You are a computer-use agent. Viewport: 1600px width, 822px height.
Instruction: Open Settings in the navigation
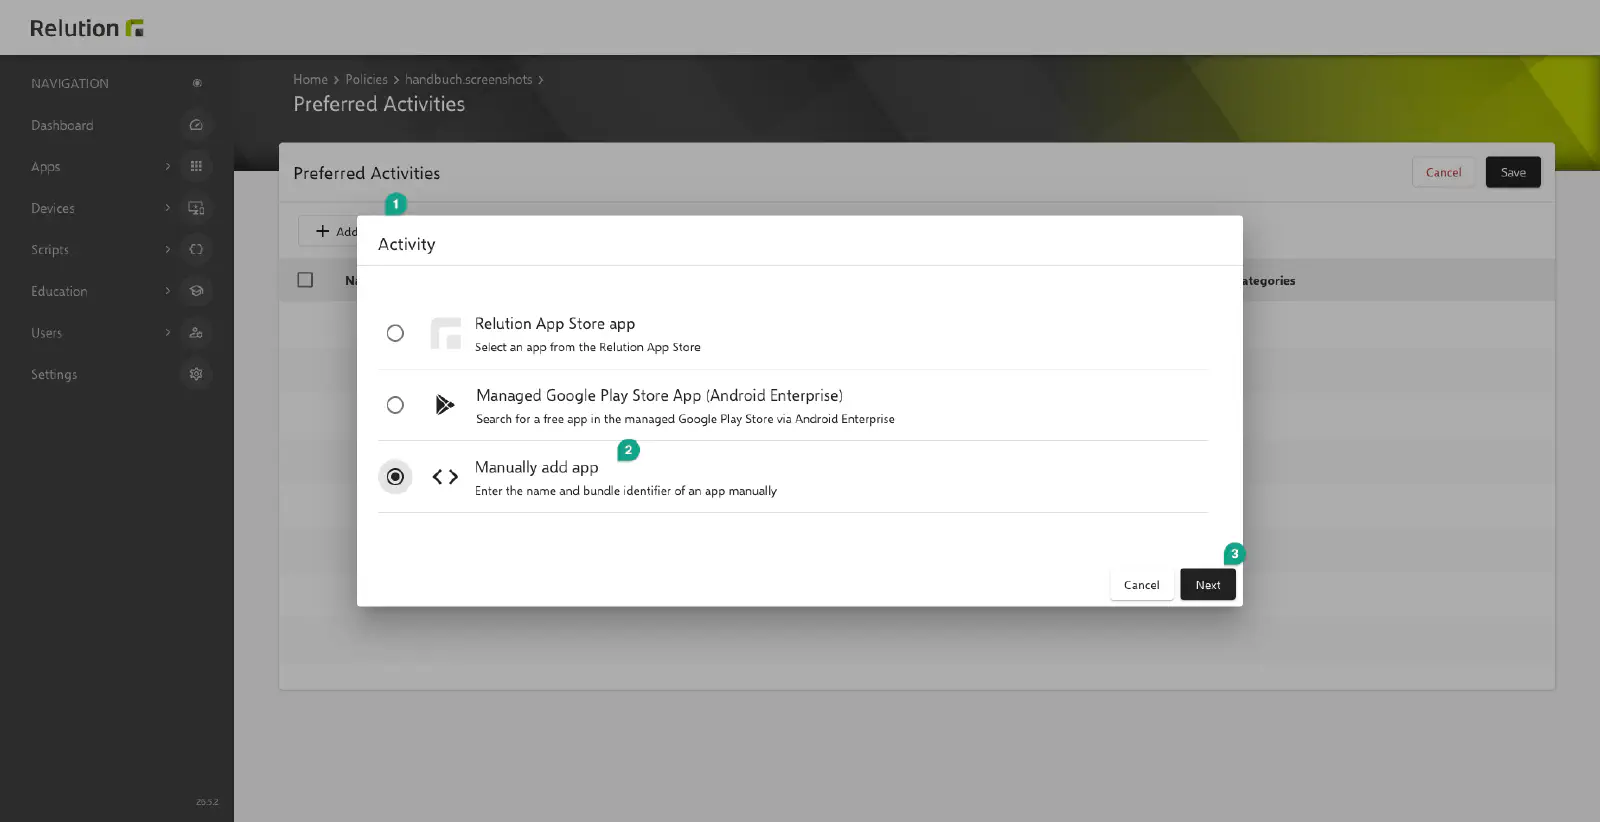(x=54, y=375)
